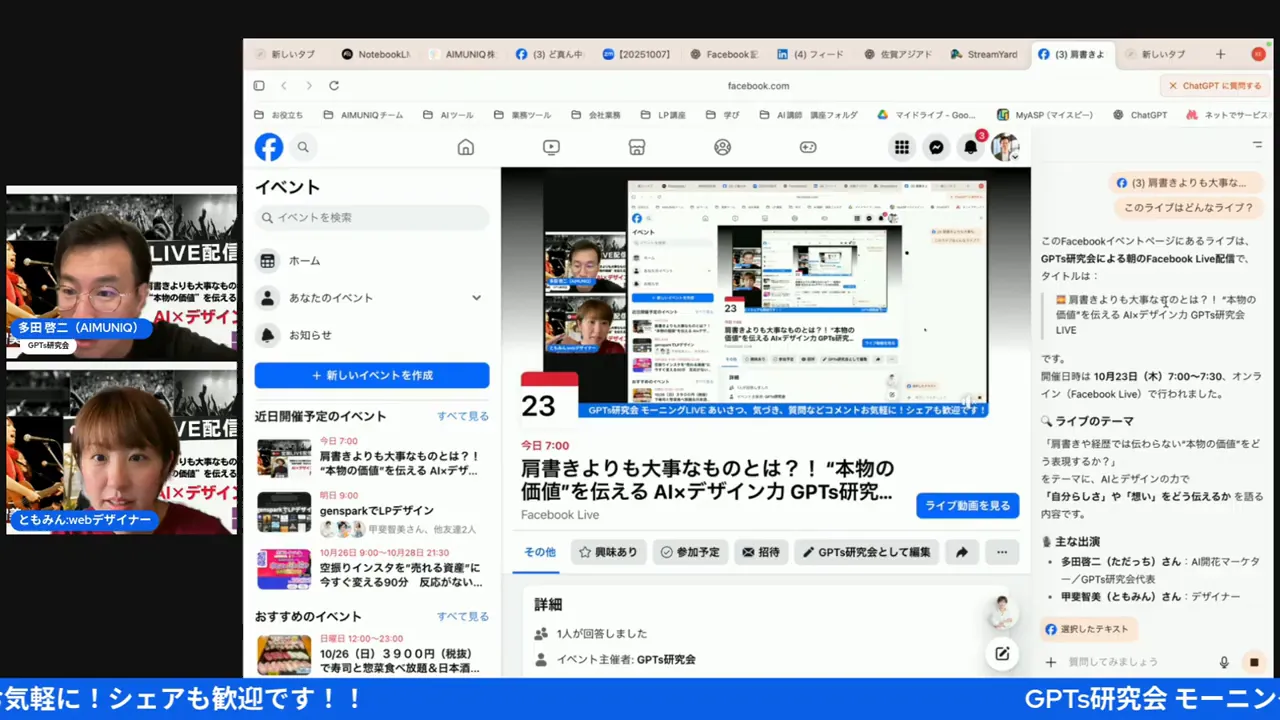
Task: Click the microphone icon in ChatGPT panel
Action: coord(1224,662)
